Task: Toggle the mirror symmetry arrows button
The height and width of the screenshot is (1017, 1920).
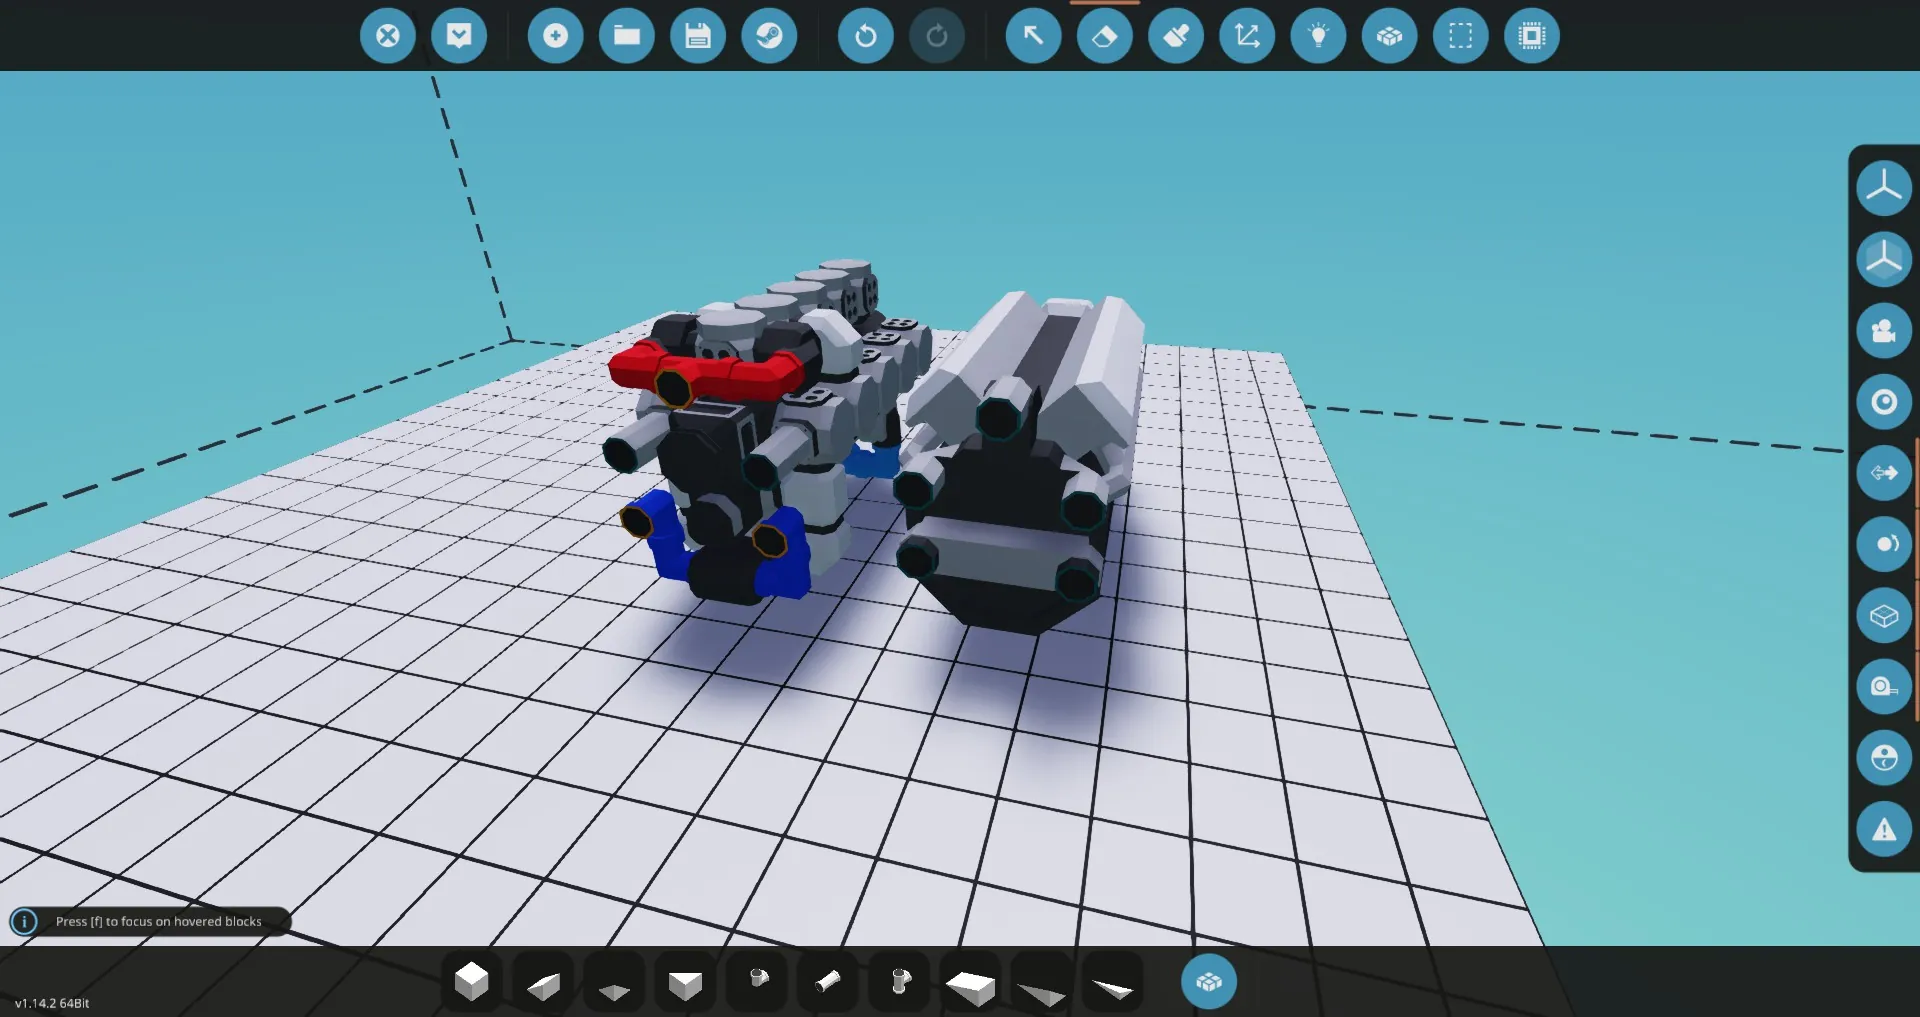Action: coord(1884,473)
